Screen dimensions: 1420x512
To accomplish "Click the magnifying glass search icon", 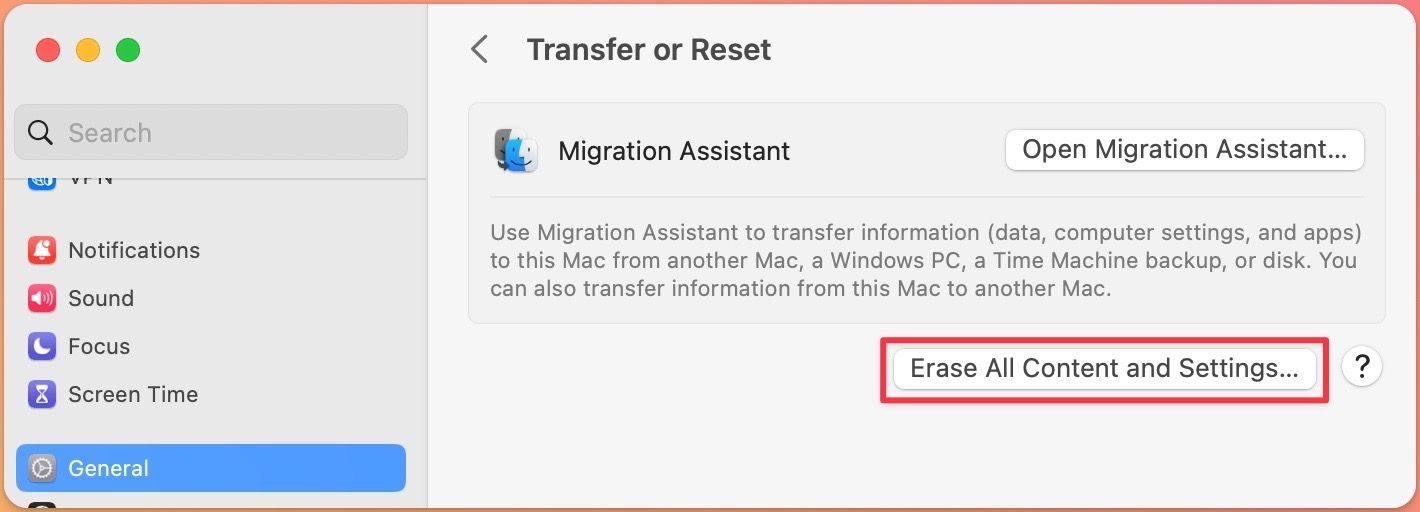I will point(41,132).
